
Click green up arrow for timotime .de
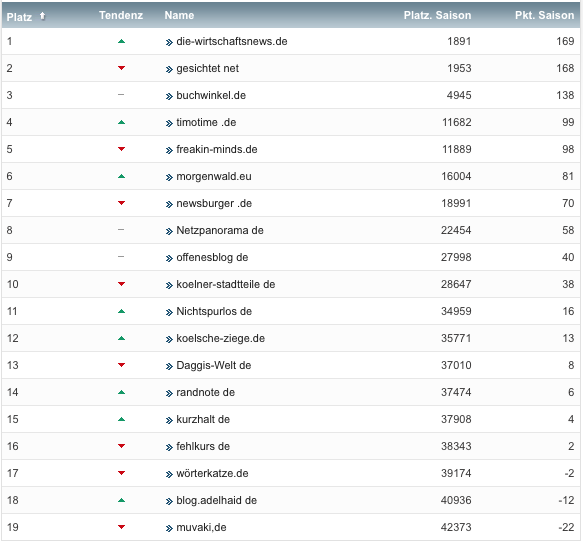point(121,122)
